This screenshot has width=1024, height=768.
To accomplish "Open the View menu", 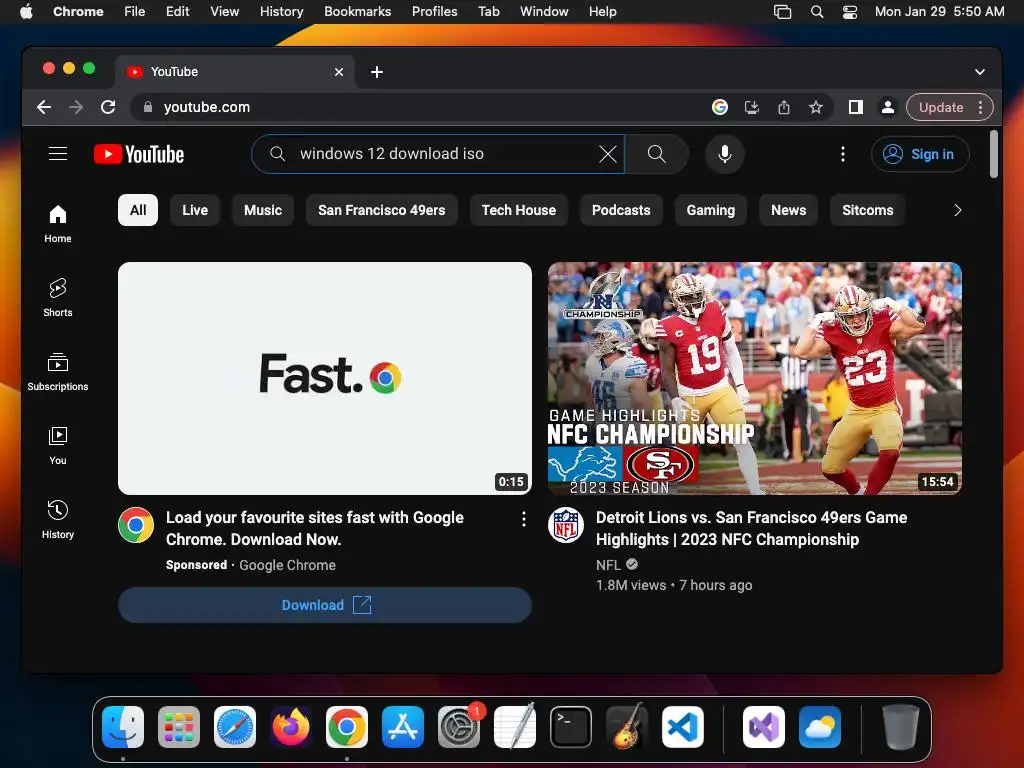I will [224, 11].
